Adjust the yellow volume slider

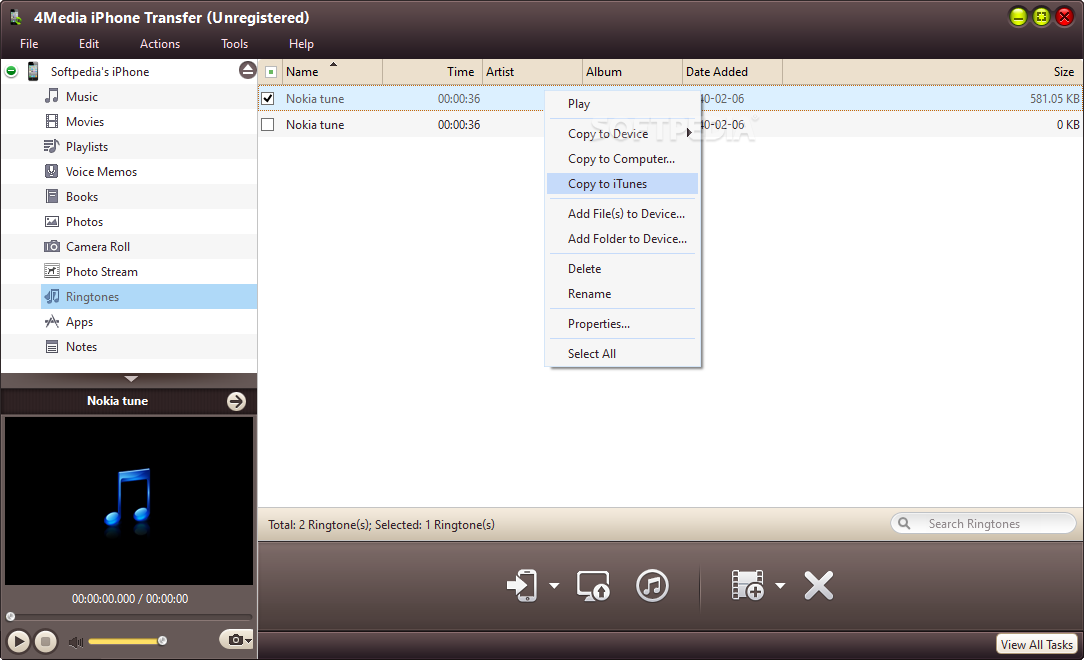[x=127, y=641]
